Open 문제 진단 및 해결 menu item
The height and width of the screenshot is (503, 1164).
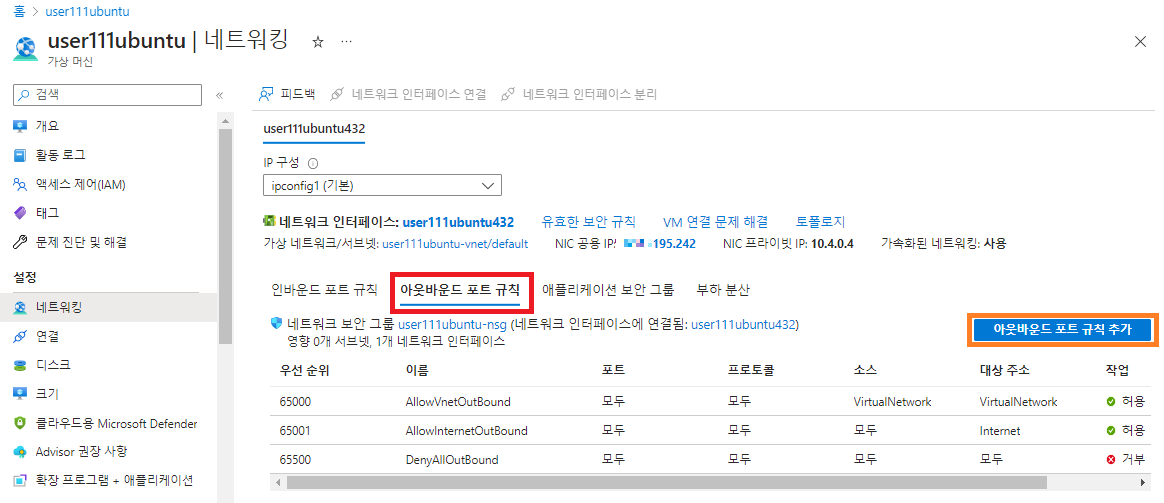click(81, 242)
